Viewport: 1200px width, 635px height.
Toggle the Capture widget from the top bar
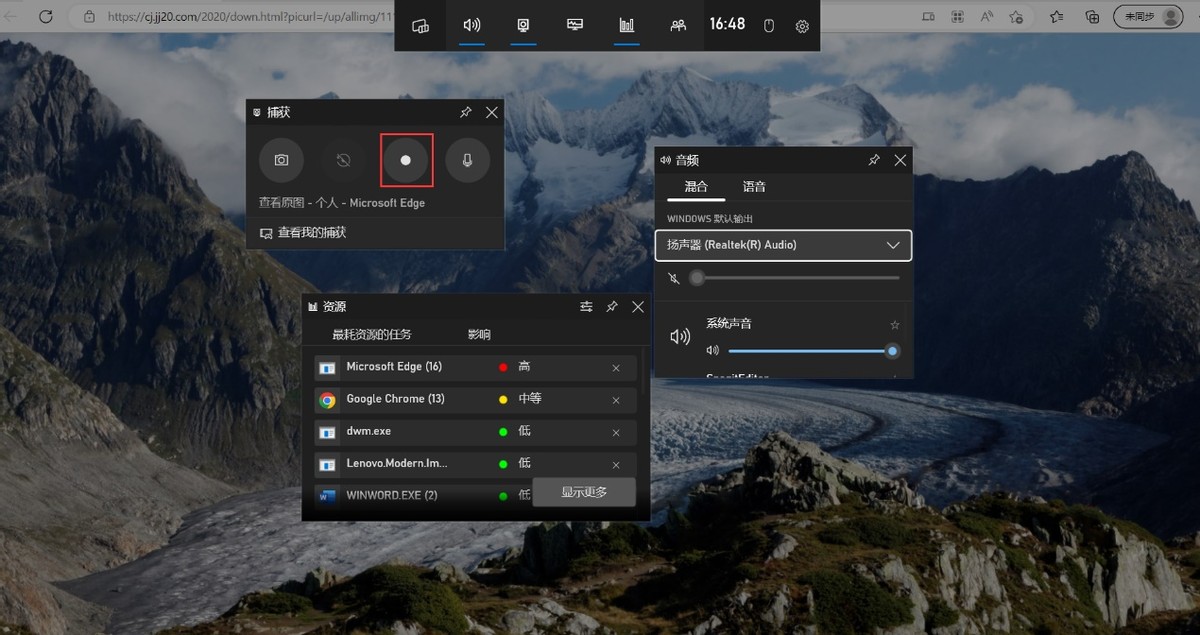tap(523, 26)
